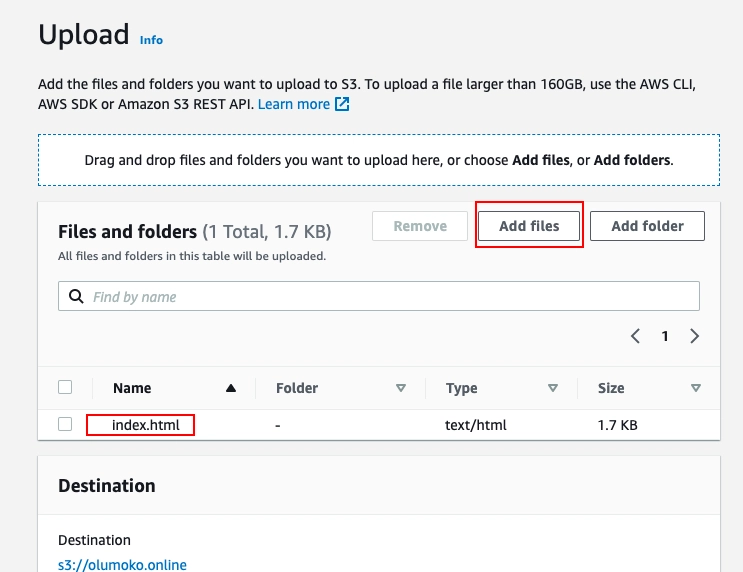Click the Add files button
The width and height of the screenshot is (743, 572).
pos(529,226)
